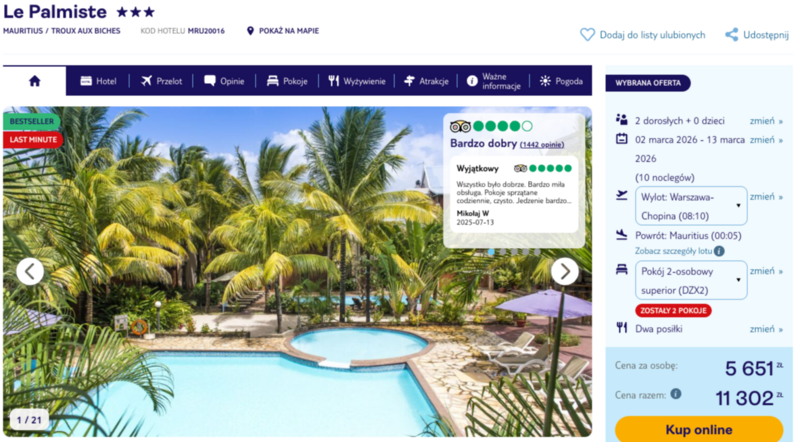Click the info icon next to Cena razem
This screenshot has width=800, height=442.
[676, 394]
